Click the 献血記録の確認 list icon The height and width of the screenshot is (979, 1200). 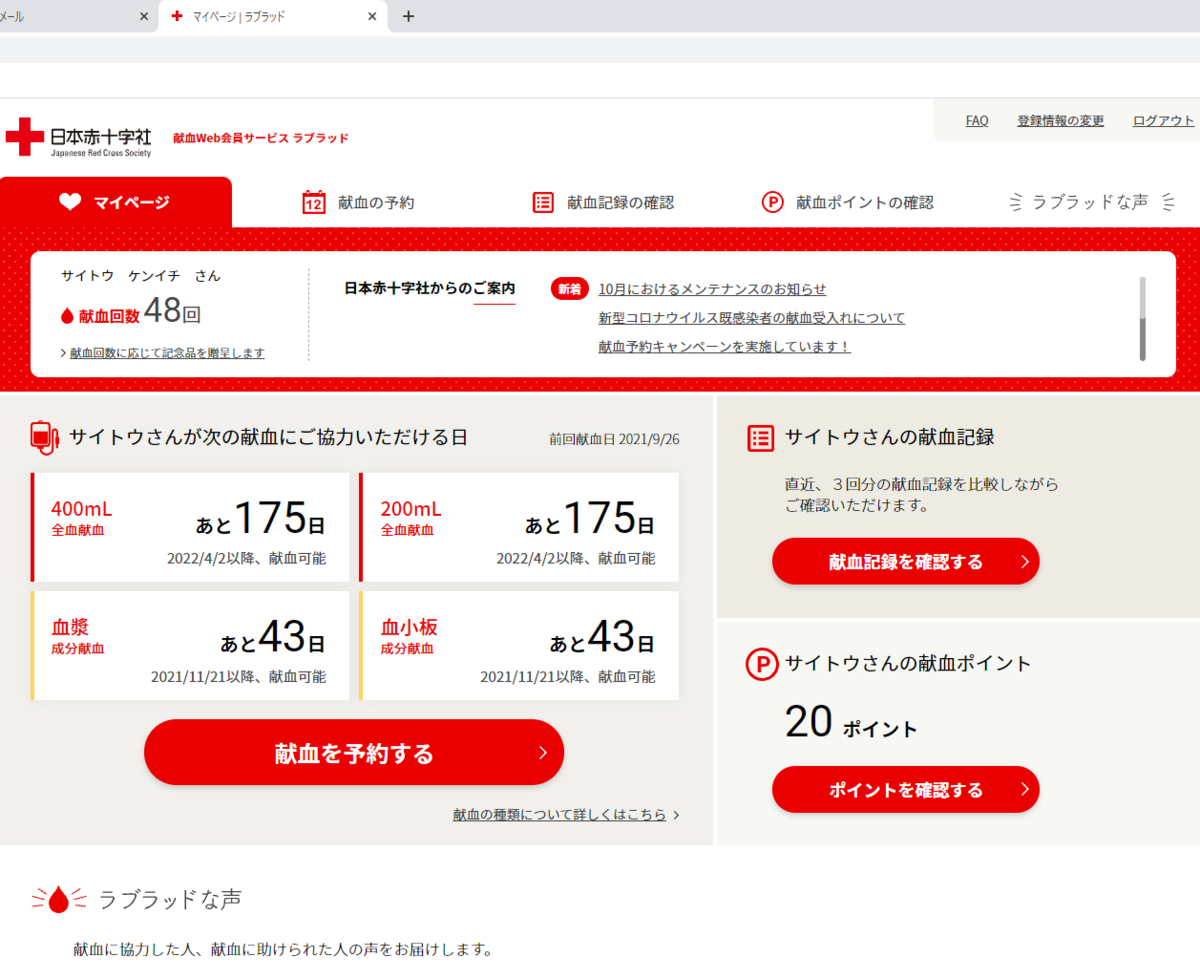point(543,201)
